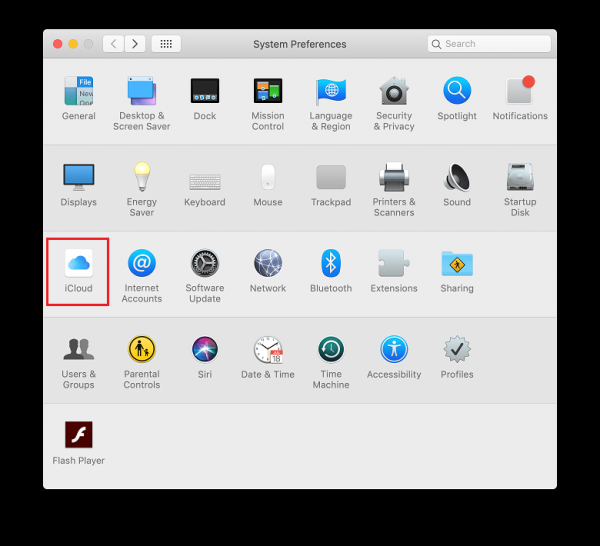Open Energy Saver settings
600x546 pixels.
[x=141, y=178]
